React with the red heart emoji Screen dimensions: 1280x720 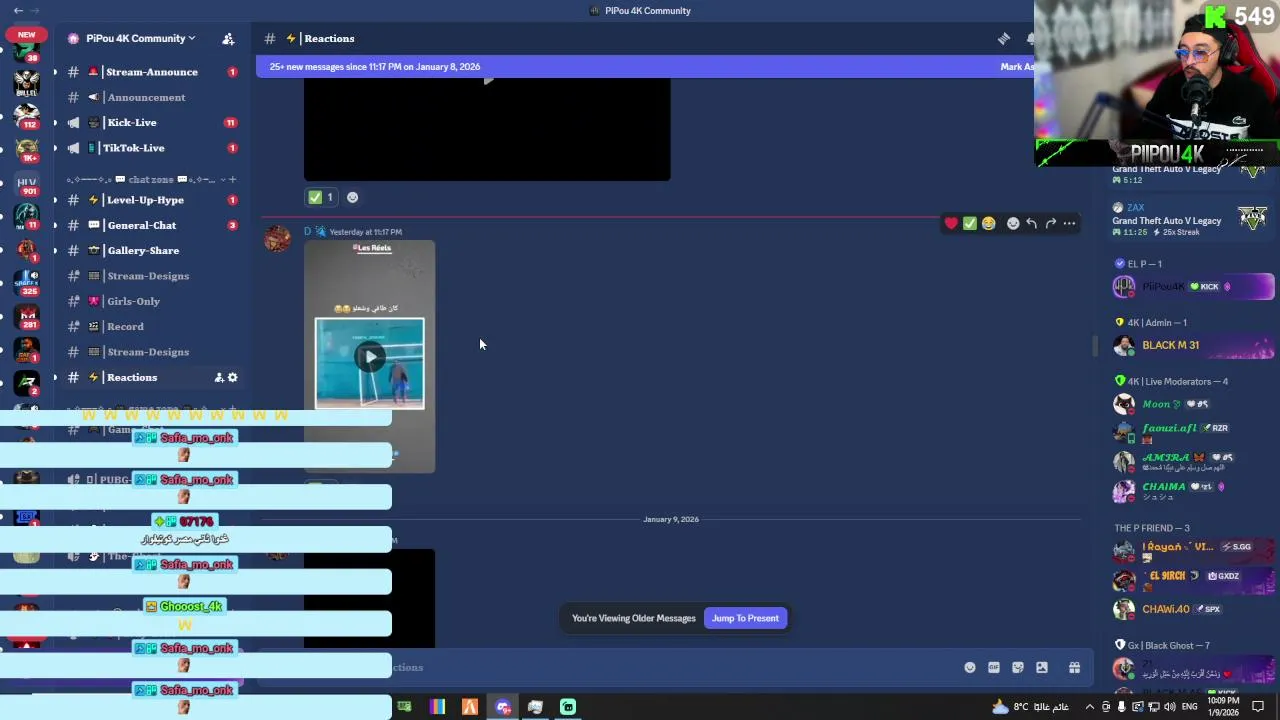pos(951,223)
